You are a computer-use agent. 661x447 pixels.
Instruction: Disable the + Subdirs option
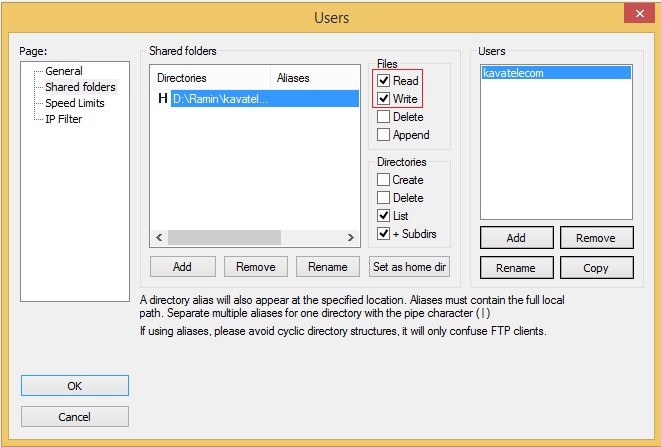pos(384,234)
